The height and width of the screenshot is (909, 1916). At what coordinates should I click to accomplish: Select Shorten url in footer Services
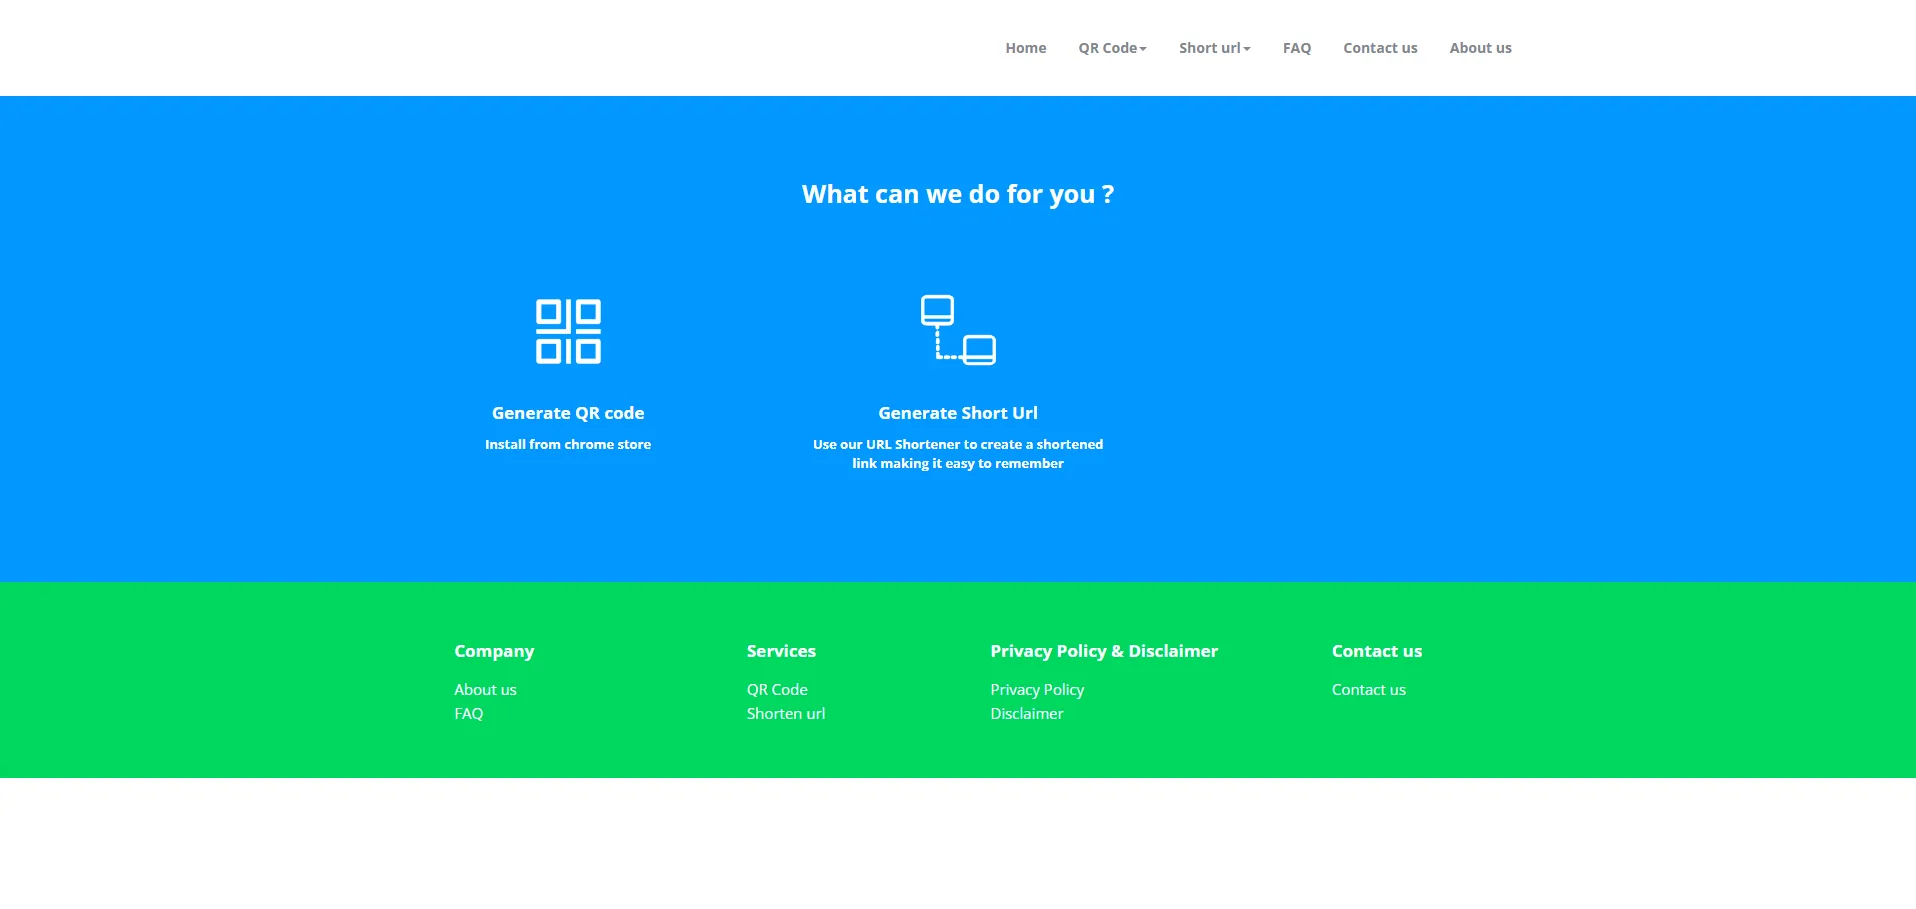point(785,714)
